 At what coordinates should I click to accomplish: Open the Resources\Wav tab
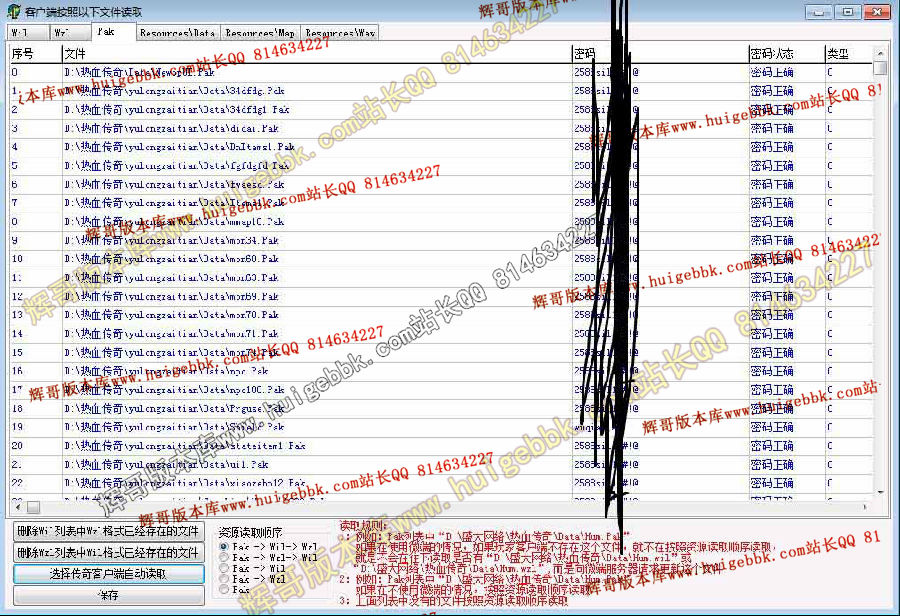tap(340, 33)
